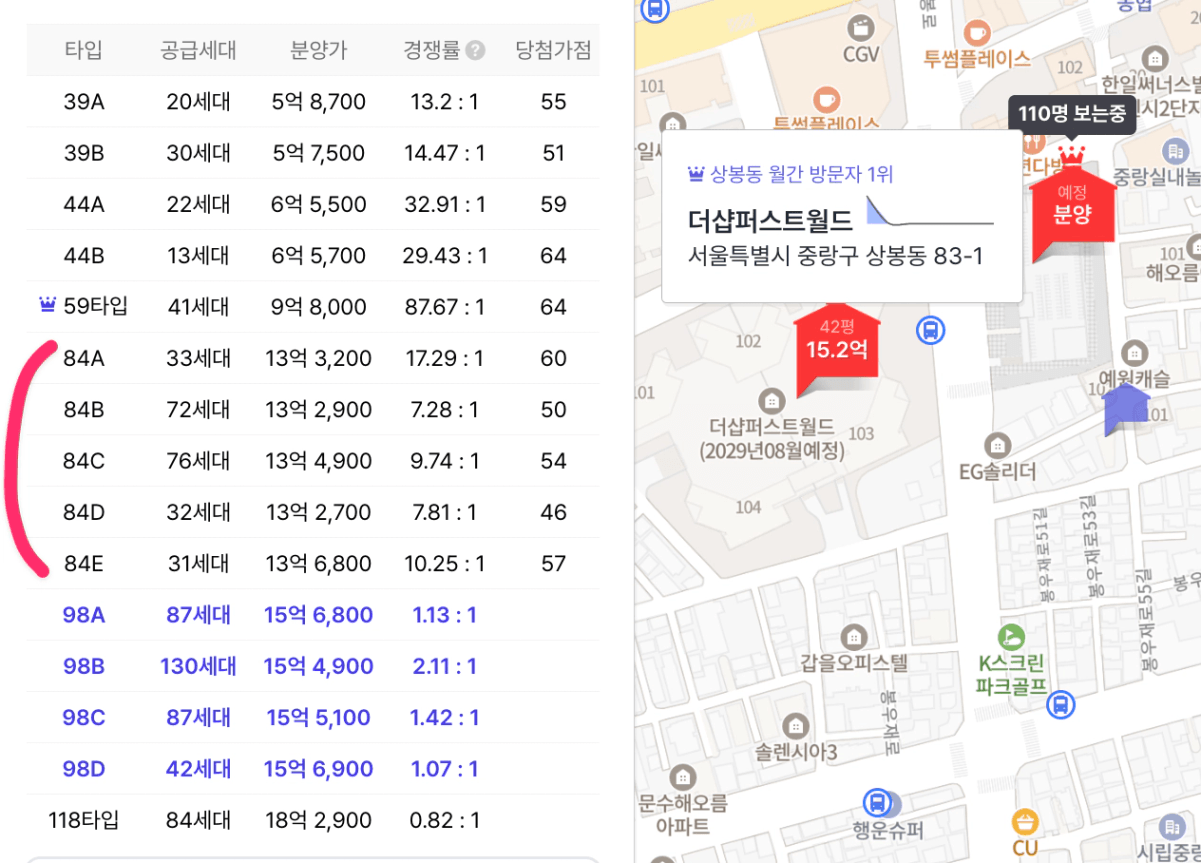The height and width of the screenshot is (863, 1201).
Task: Select the 39B type row
Action: pos(313,153)
